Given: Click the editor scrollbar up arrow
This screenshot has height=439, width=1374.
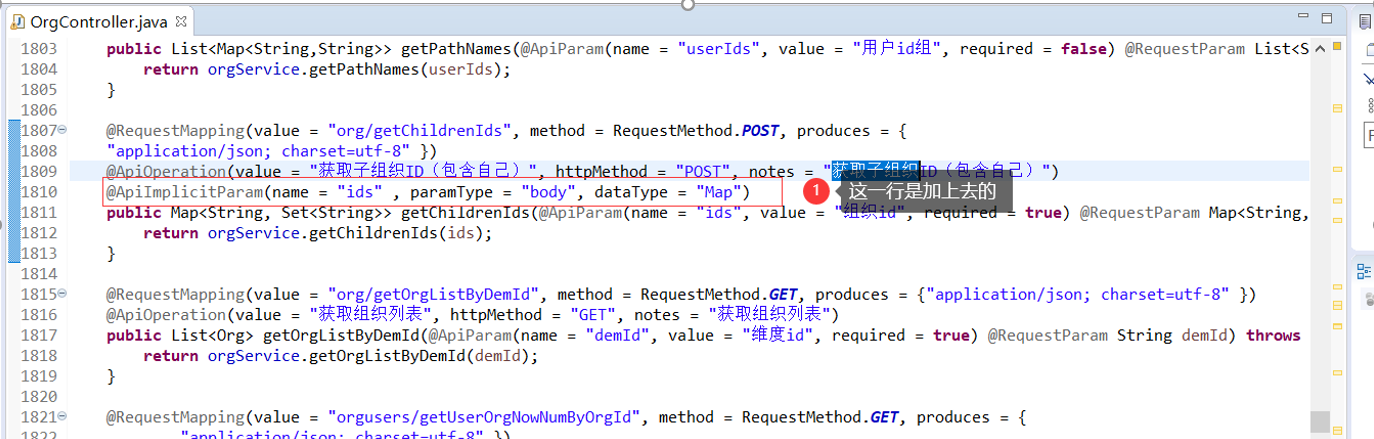Looking at the screenshot, I should [x=1320, y=49].
